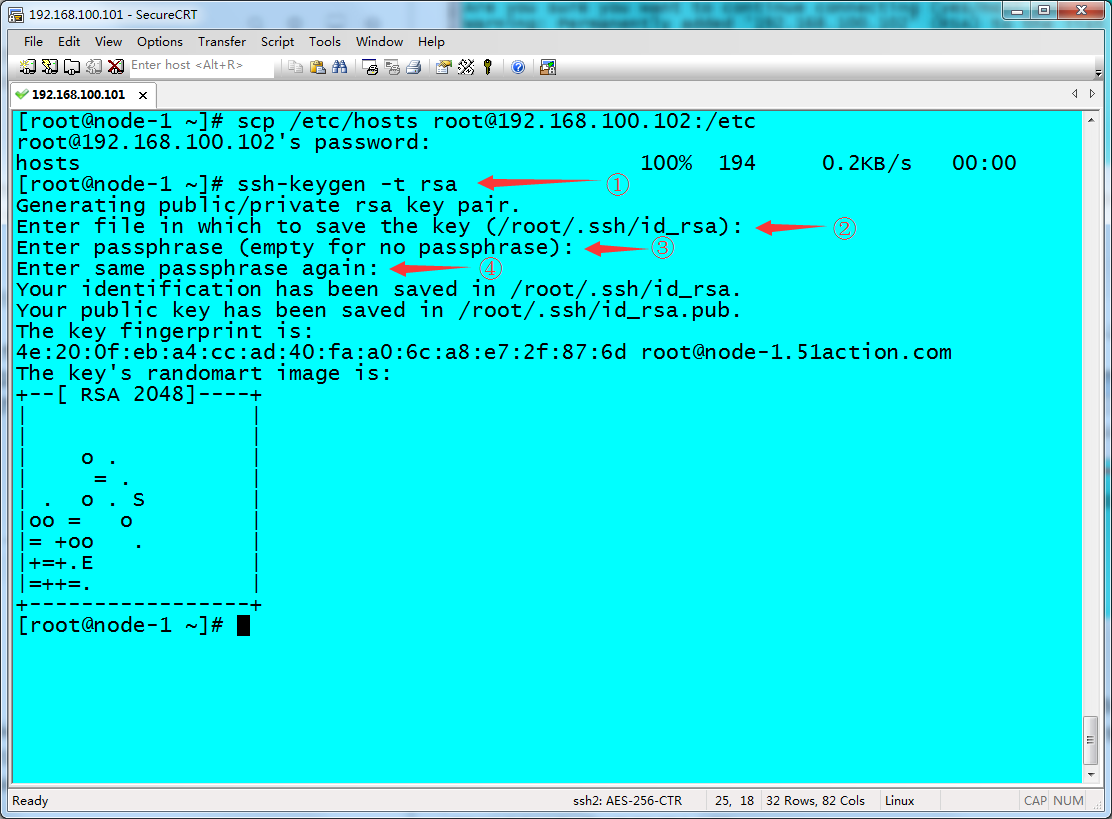The image size is (1112, 819).
Task: Click cursor position '25, 18' in status bar
Action: [734, 801]
